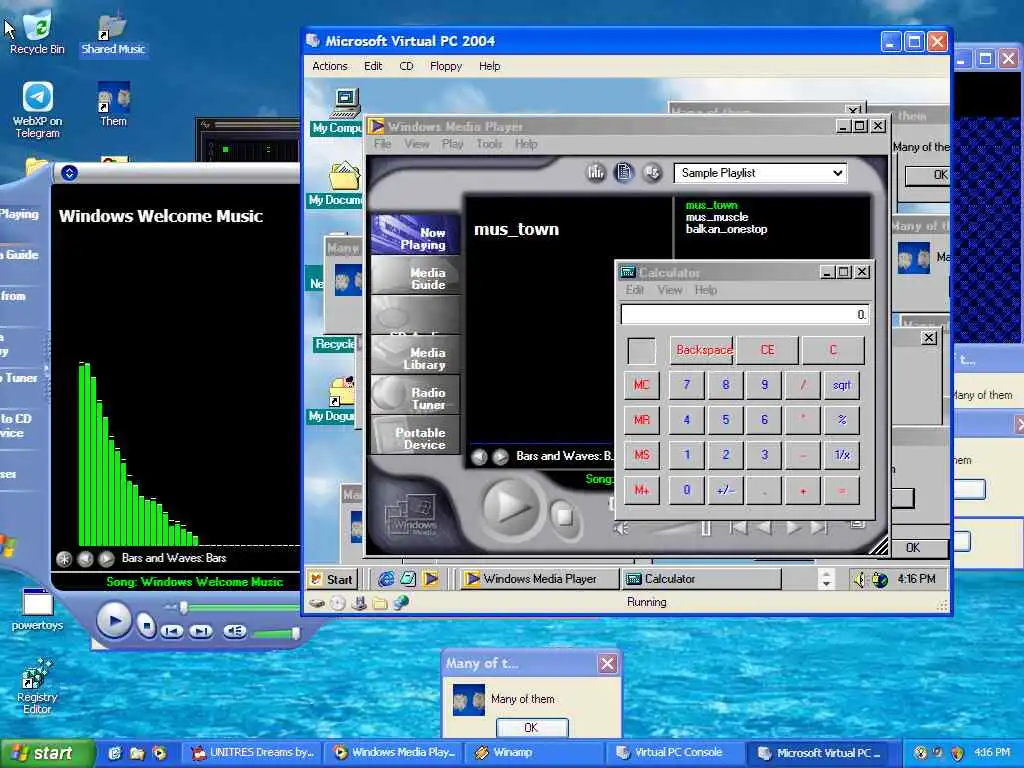Click the hard disk icon in the Virtual PC status bar
This screenshot has height=768, width=1024.
pyautogui.click(x=317, y=603)
